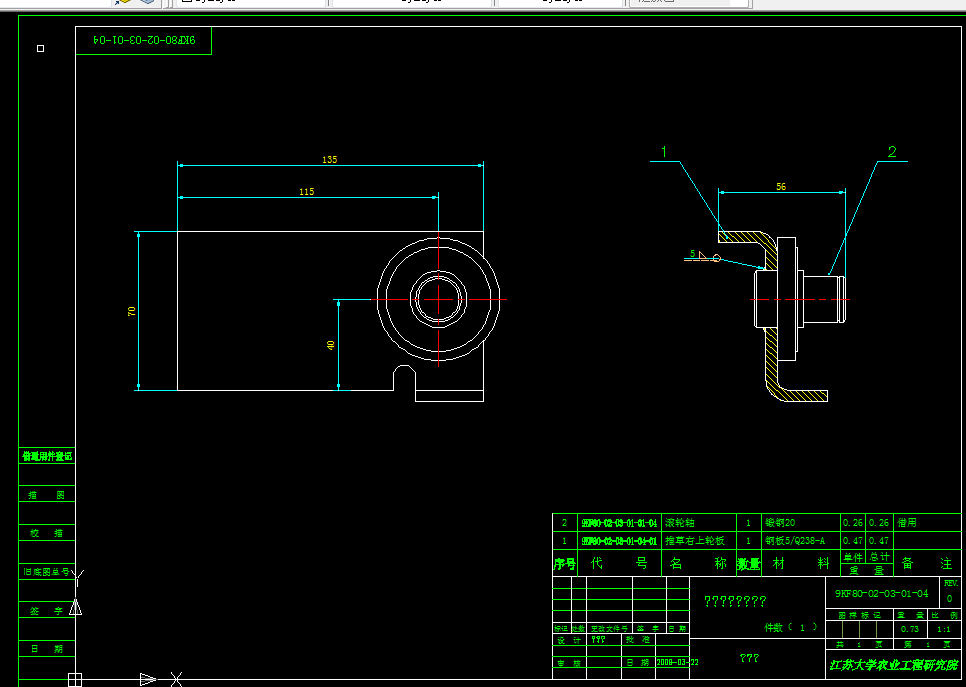Select the 56 dimension on section view

click(781, 187)
